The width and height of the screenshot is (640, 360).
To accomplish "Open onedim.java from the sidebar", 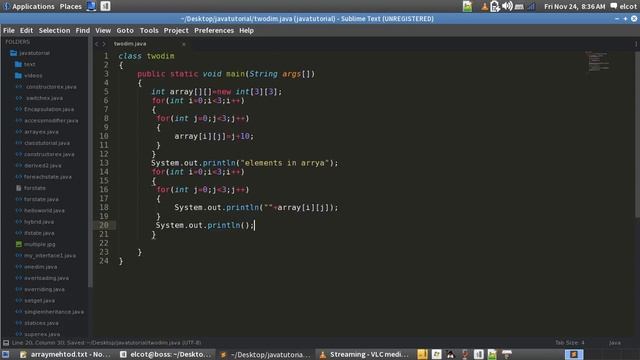I will click(x=40, y=267).
